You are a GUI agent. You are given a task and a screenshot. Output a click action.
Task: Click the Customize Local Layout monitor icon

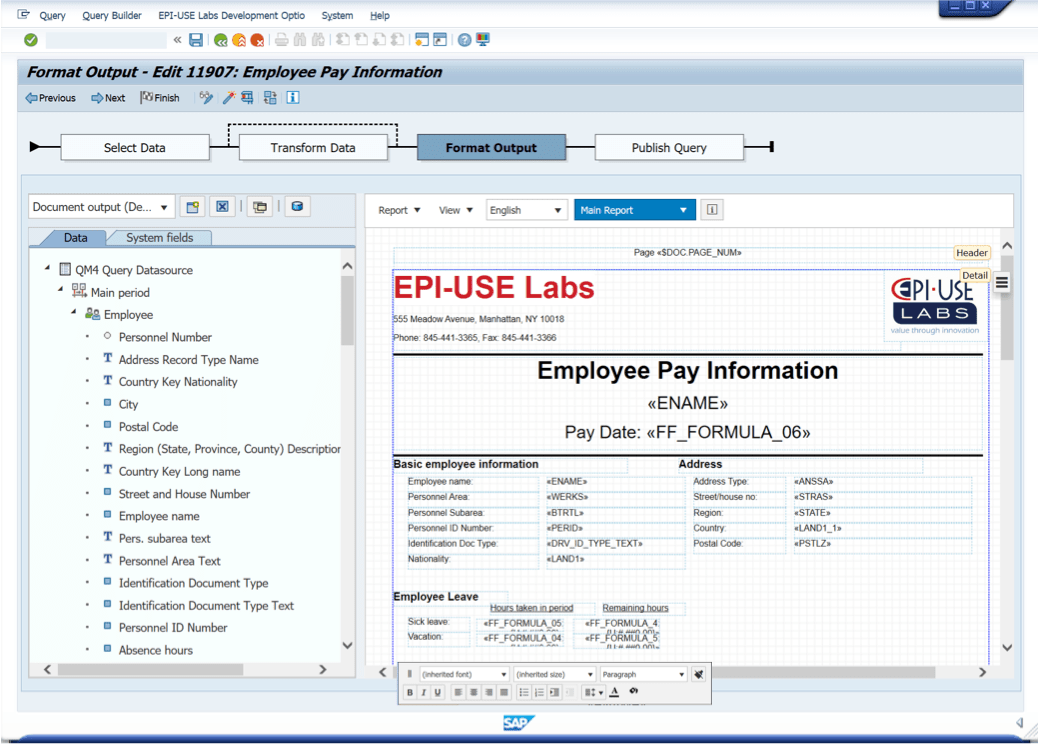pos(483,40)
